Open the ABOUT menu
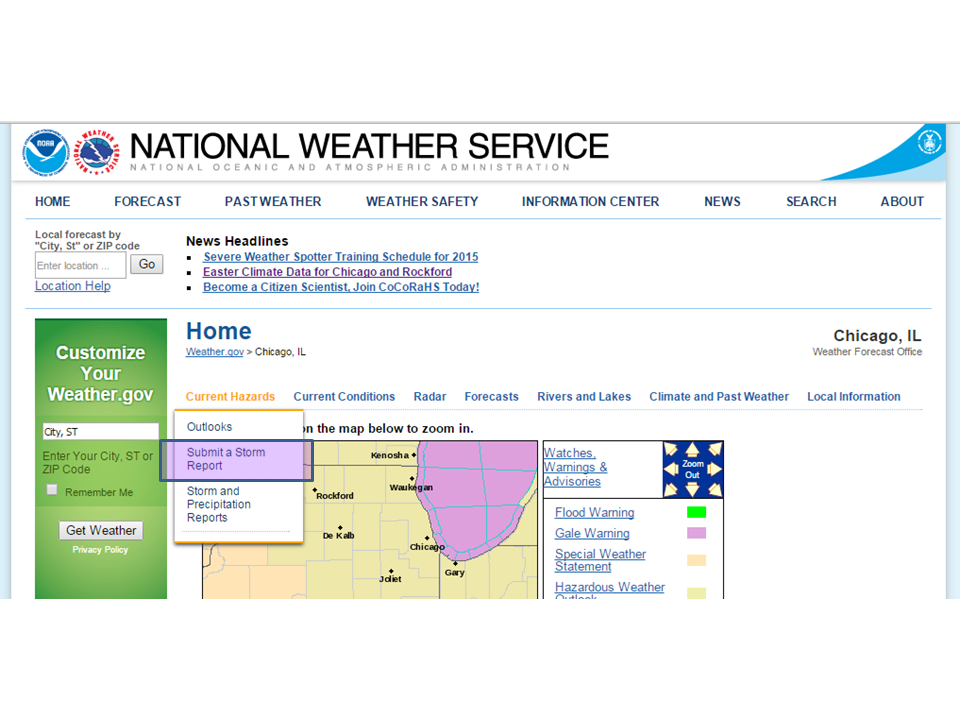 [x=902, y=201]
